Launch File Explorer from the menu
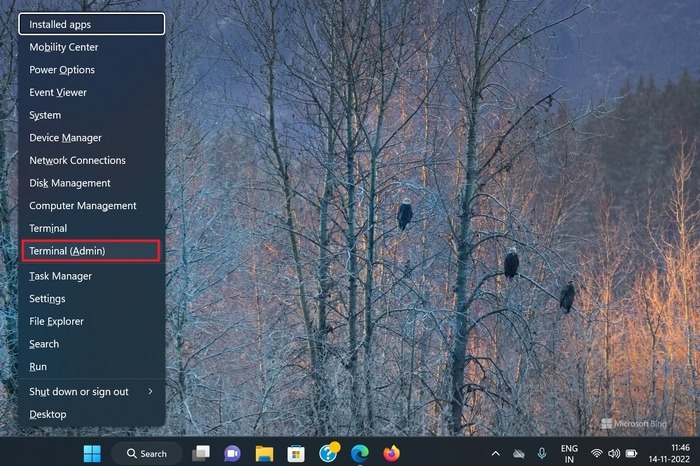This screenshot has width=700, height=466. click(x=92, y=321)
